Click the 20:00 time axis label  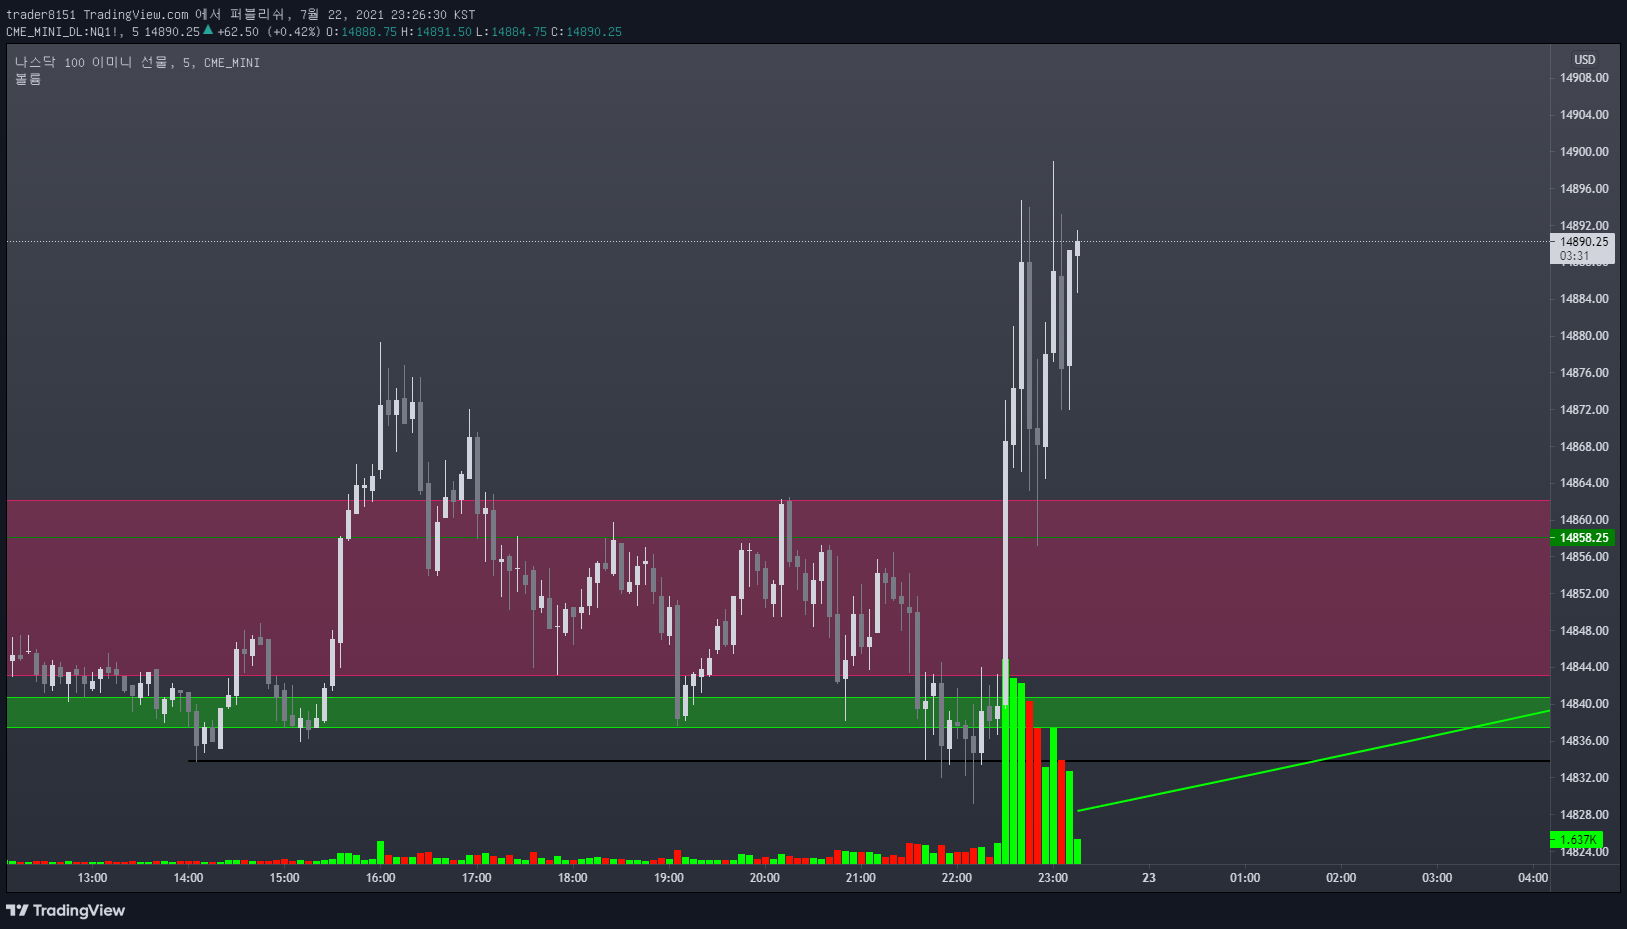(764, 878)
